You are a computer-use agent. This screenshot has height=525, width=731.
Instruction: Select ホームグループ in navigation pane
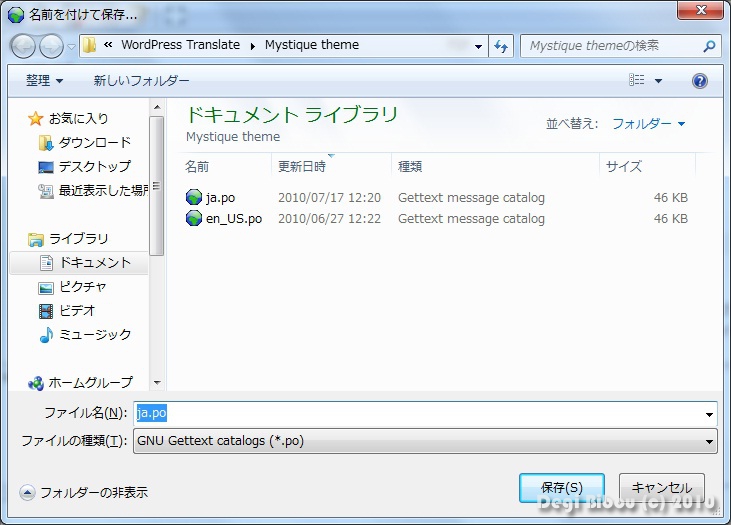pyautogui.click(x=90, y=383)
